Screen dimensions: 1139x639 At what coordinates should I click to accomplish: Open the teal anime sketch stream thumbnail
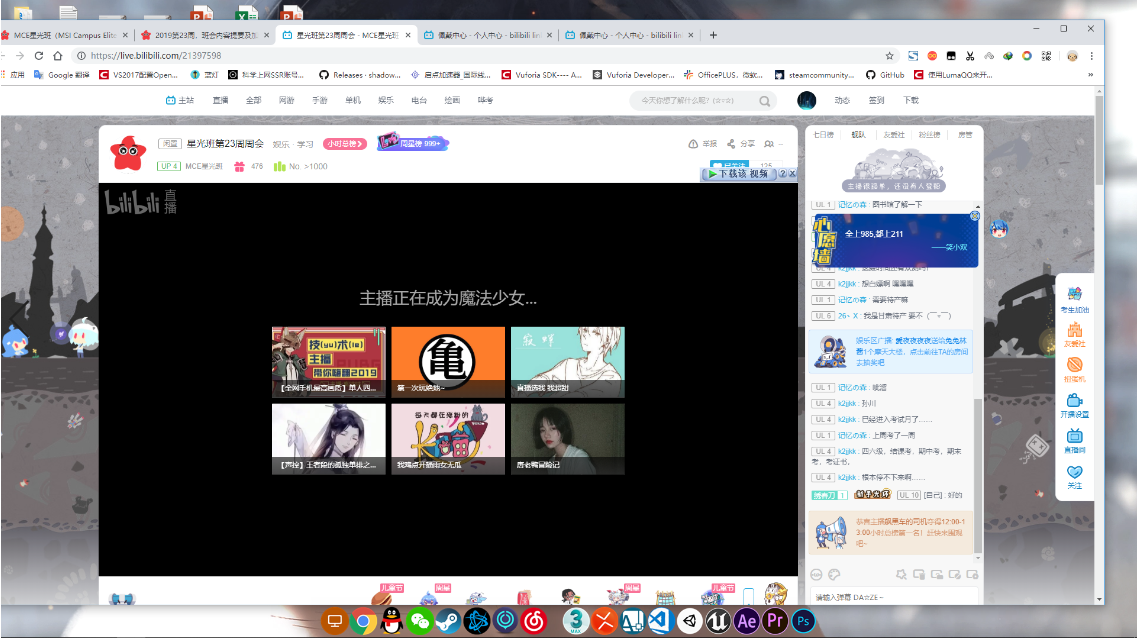pyautogui.click(x=568, y=362)
